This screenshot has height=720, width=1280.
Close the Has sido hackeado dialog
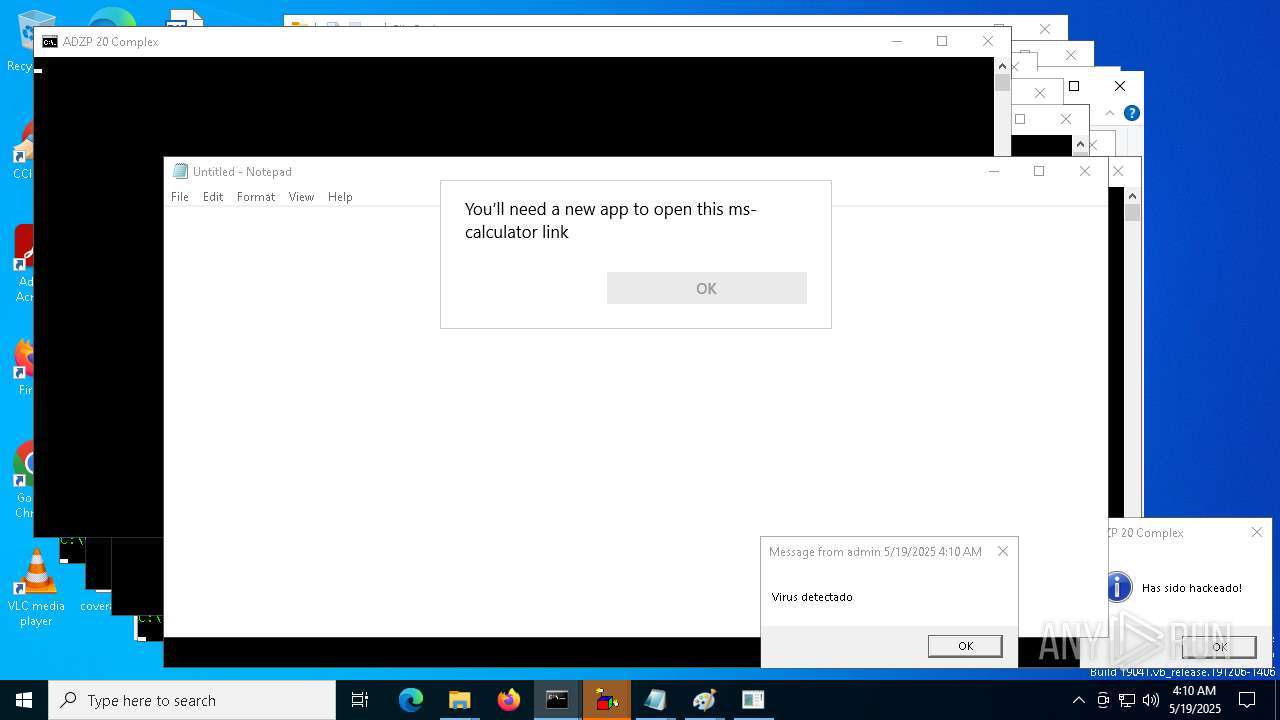click(x=1257, y=532)
